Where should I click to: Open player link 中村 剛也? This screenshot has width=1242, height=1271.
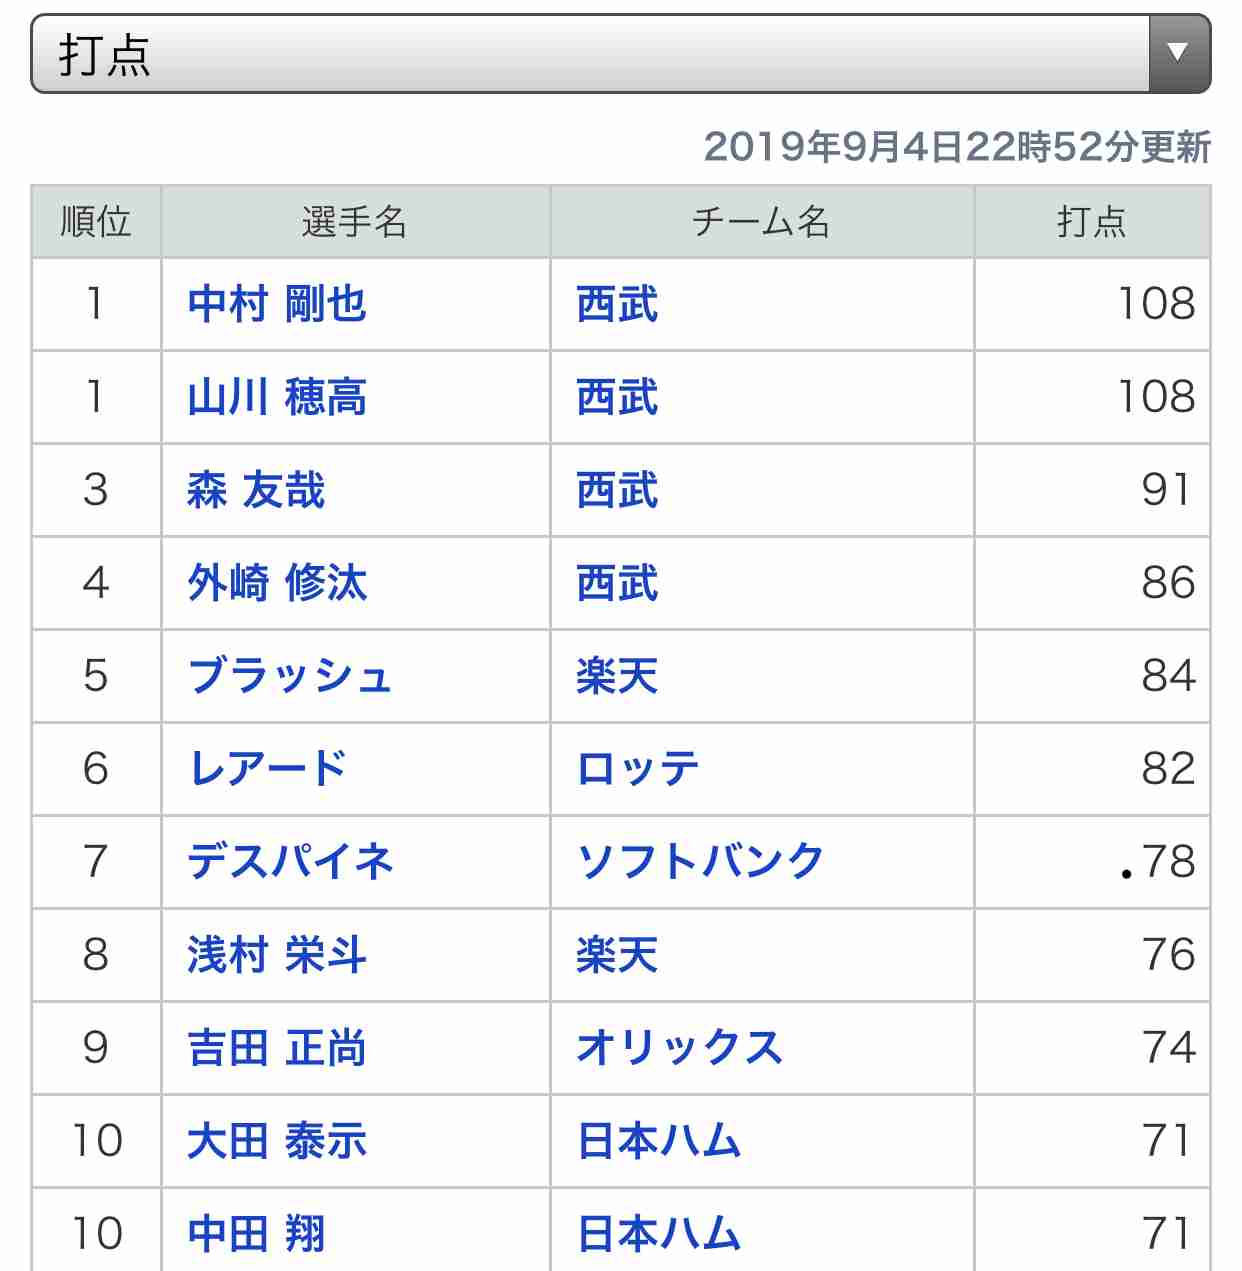point(277,304)
